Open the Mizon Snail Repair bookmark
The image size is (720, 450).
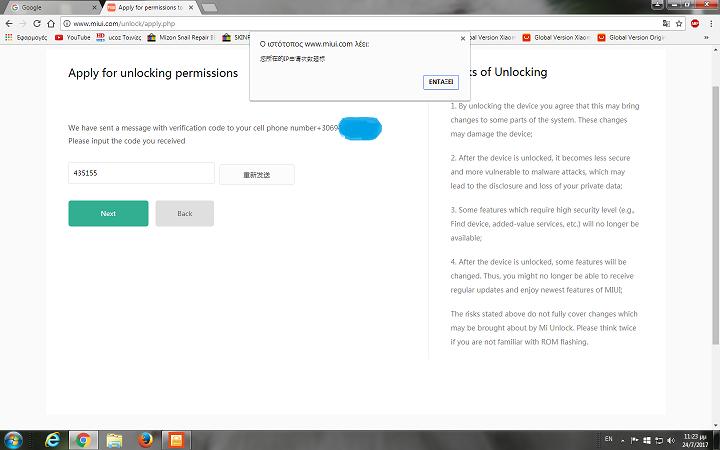coord(181,38)
